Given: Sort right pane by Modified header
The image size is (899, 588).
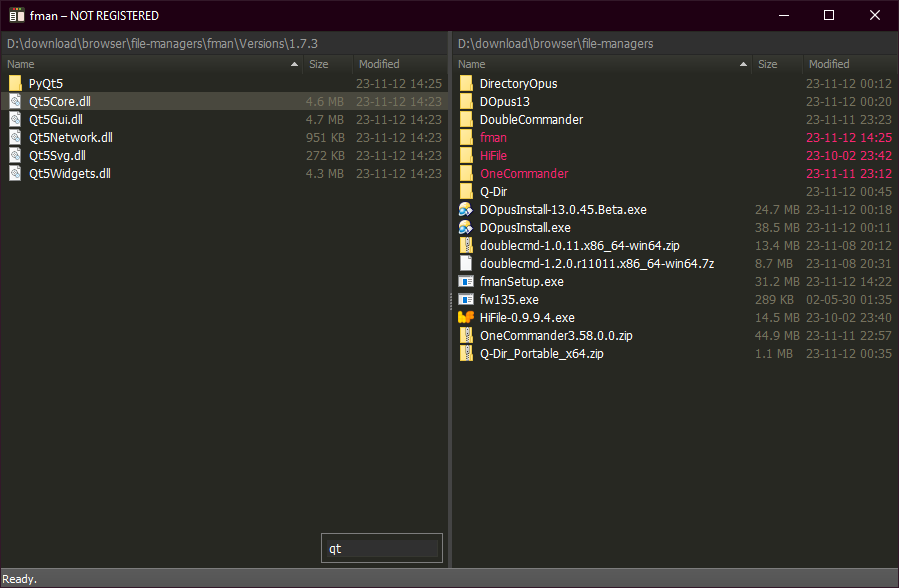Looking at the screenshot, I should point(848,64).
